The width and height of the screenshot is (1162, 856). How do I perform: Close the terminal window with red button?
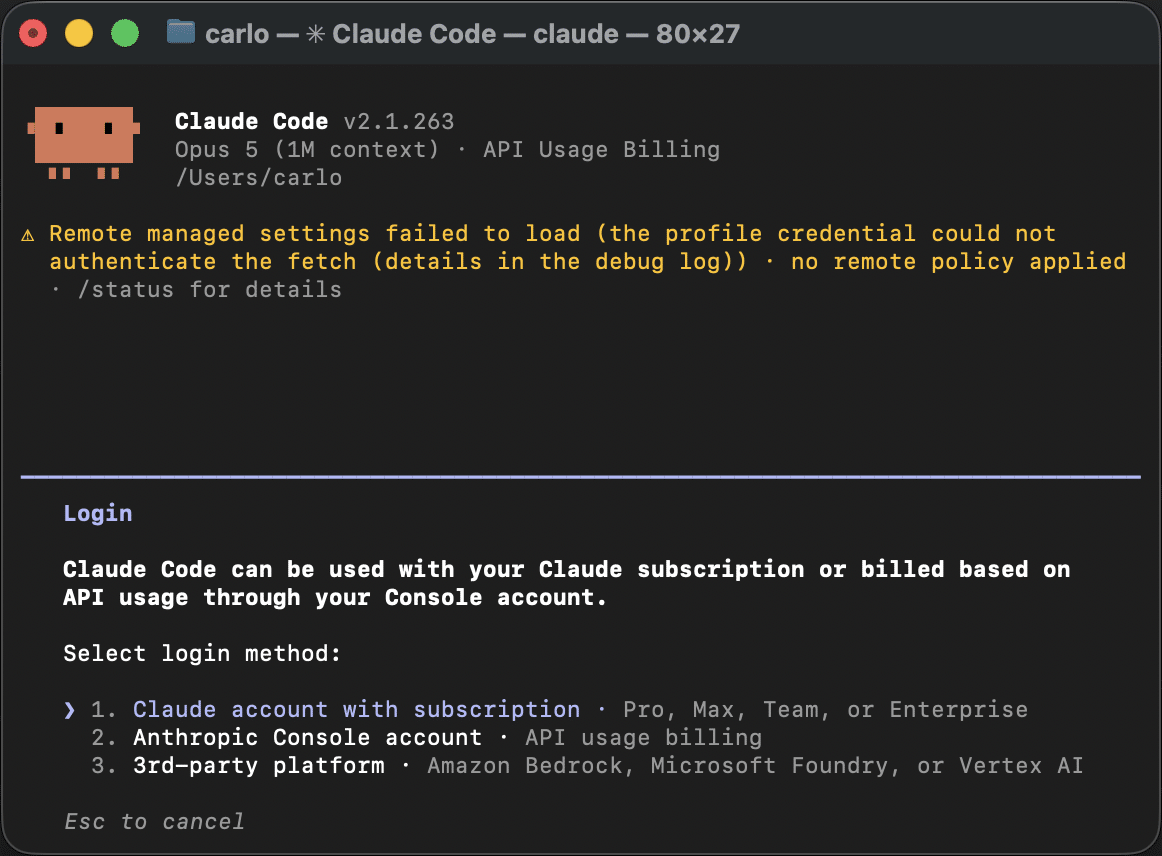click(33, 33)
